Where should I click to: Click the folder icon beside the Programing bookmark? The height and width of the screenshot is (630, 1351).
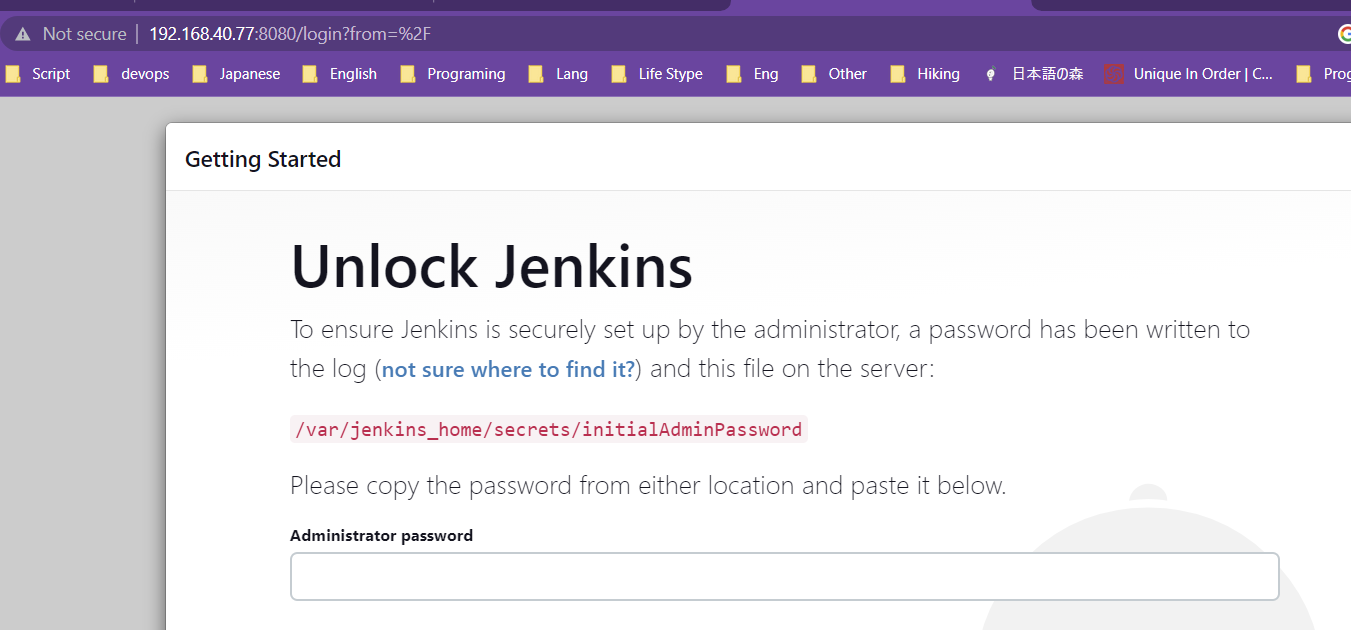(407, 74)
